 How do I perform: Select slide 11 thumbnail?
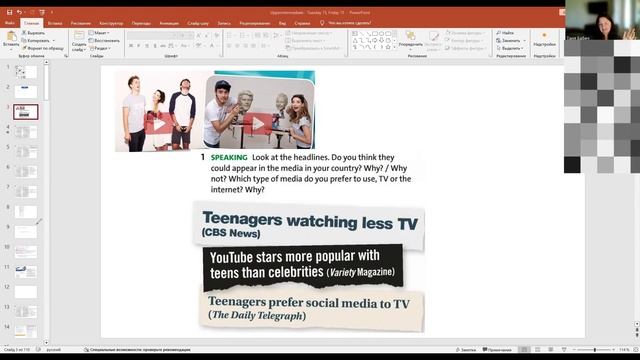pos(26,272)
